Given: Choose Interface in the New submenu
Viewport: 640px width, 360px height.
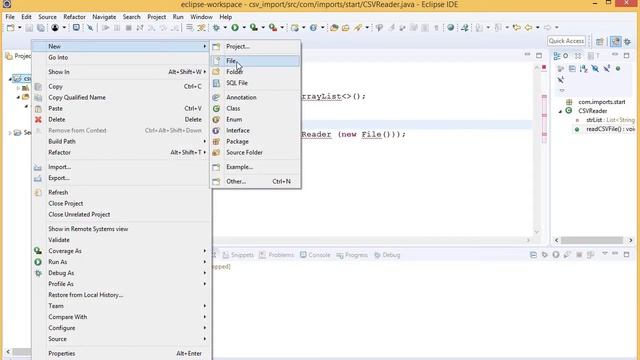Looking at the screenshot, I should (x=256, y=131).
